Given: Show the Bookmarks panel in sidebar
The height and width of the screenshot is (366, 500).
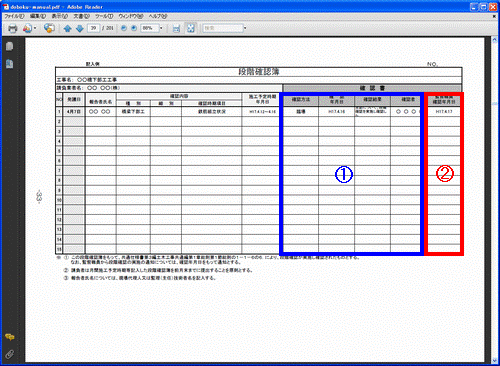Looking at the screenshot, I should 9,63.
